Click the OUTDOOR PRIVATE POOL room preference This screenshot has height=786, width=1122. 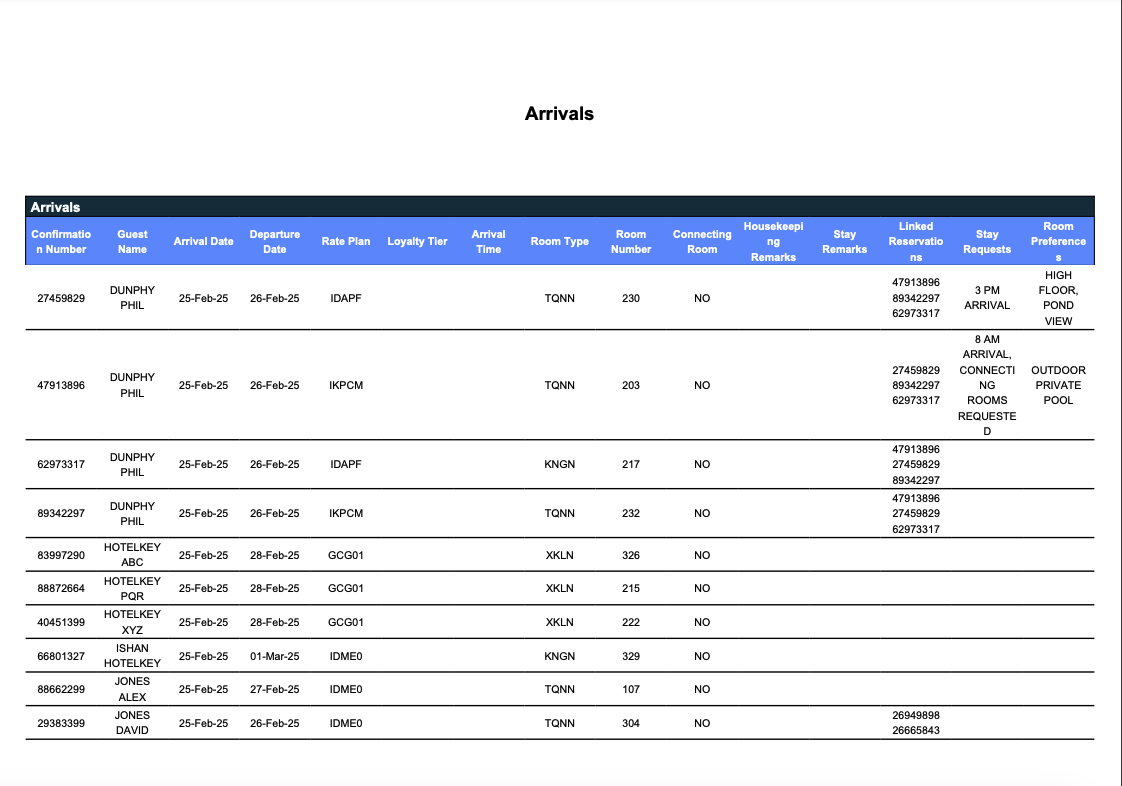point(1058,385)
